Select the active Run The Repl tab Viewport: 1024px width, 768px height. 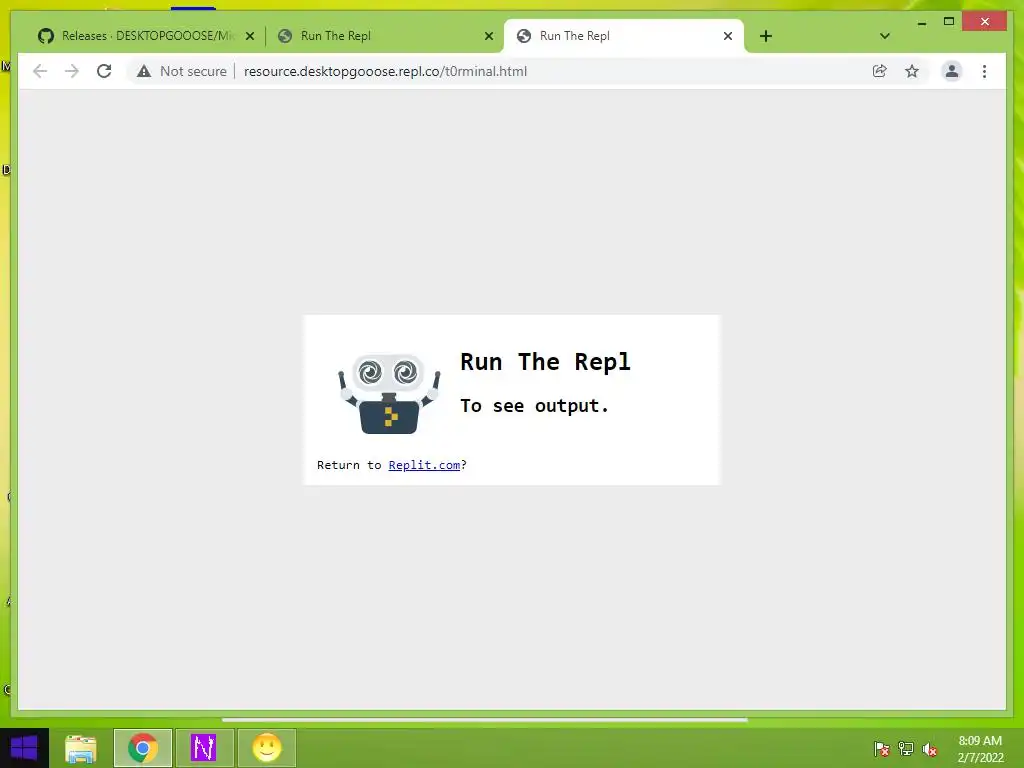pos(624,36)
